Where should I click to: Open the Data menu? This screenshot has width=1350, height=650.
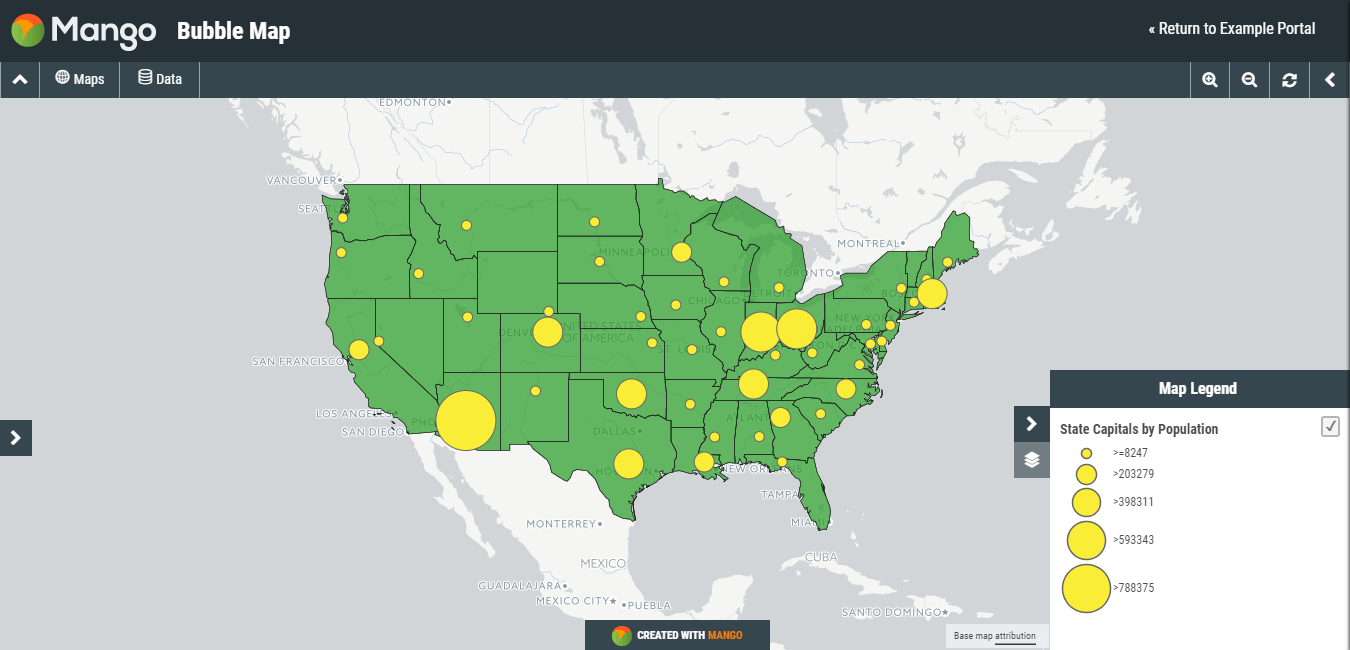[x=160, y=79]
